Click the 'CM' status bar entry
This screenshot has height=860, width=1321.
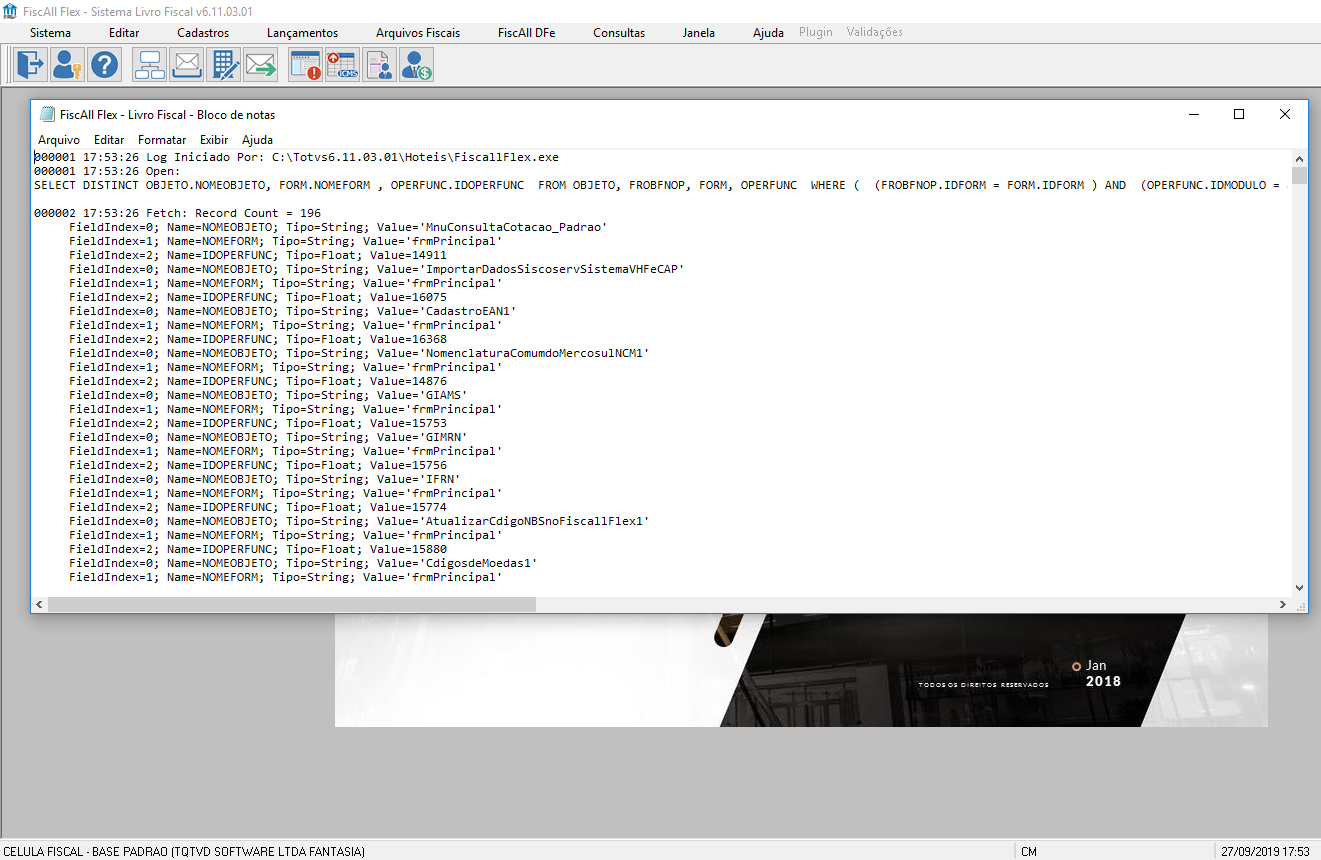(x=1029, y=851)
